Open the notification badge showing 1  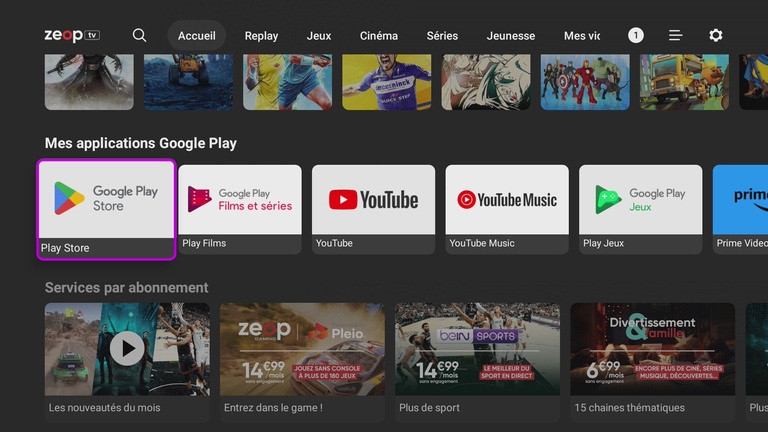[x=636, y=35]
